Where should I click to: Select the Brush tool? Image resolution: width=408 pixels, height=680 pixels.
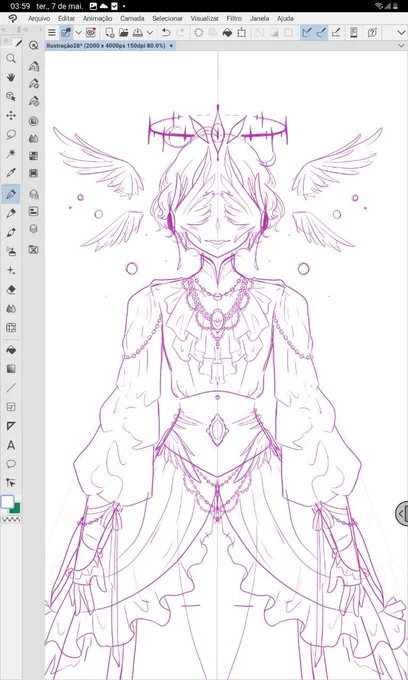coord(11,232)
